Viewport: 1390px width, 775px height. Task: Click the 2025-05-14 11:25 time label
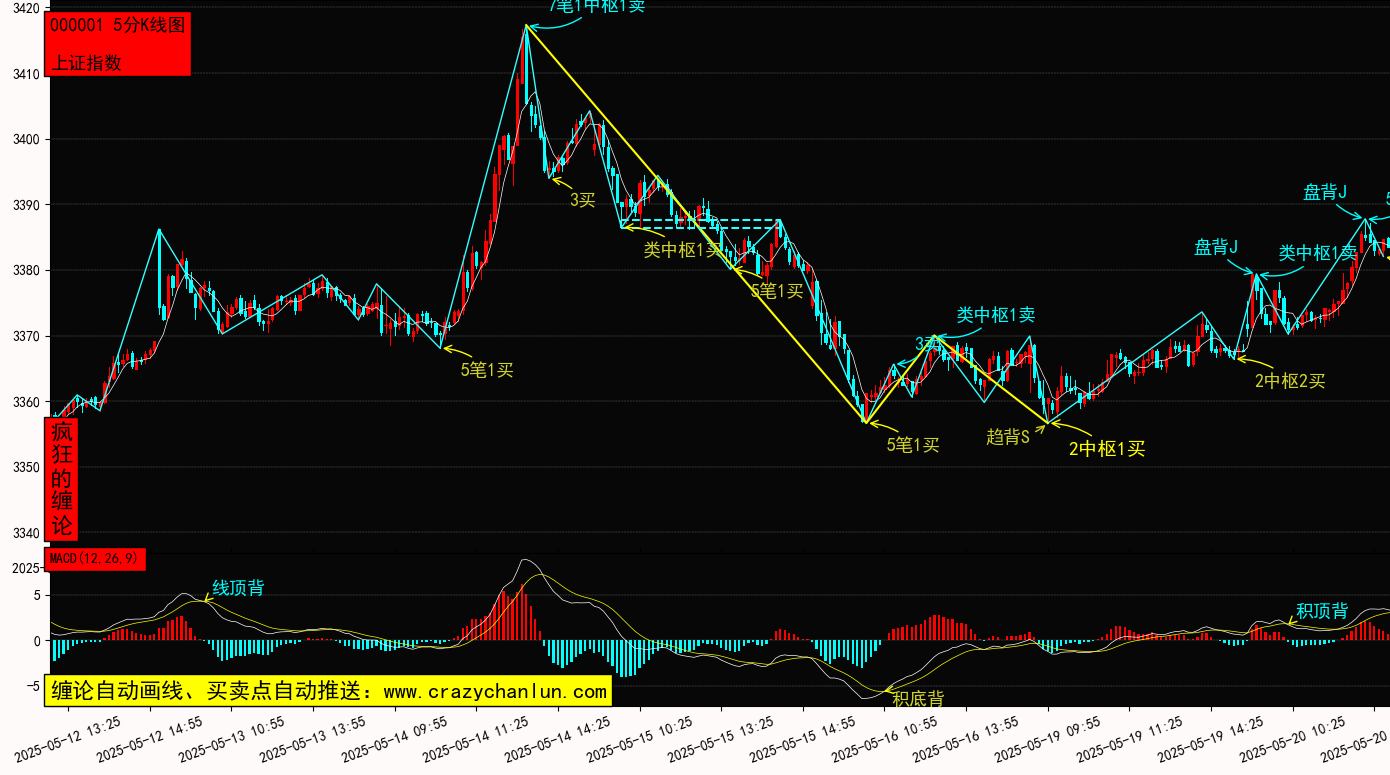[x=477, y=739]
